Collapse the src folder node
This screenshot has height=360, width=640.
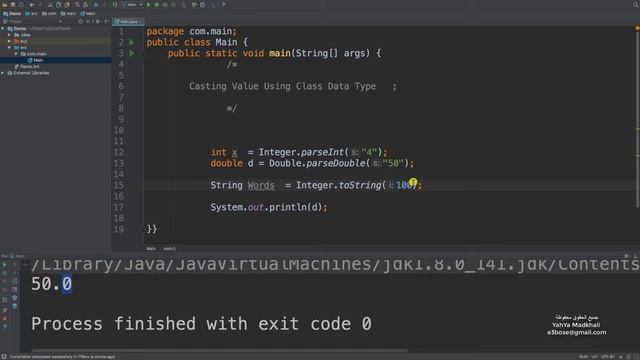point(10,47)
